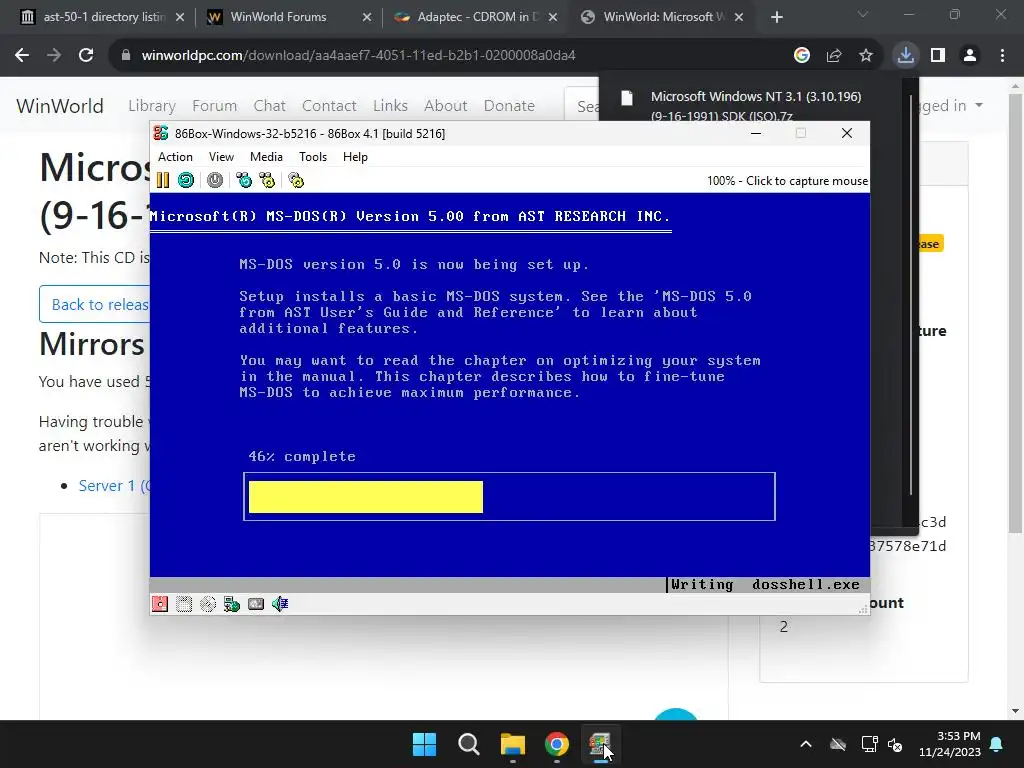Click the teal hard reset icon
The height and width of the screenshot is (768, 1024).
click(186, 180)
